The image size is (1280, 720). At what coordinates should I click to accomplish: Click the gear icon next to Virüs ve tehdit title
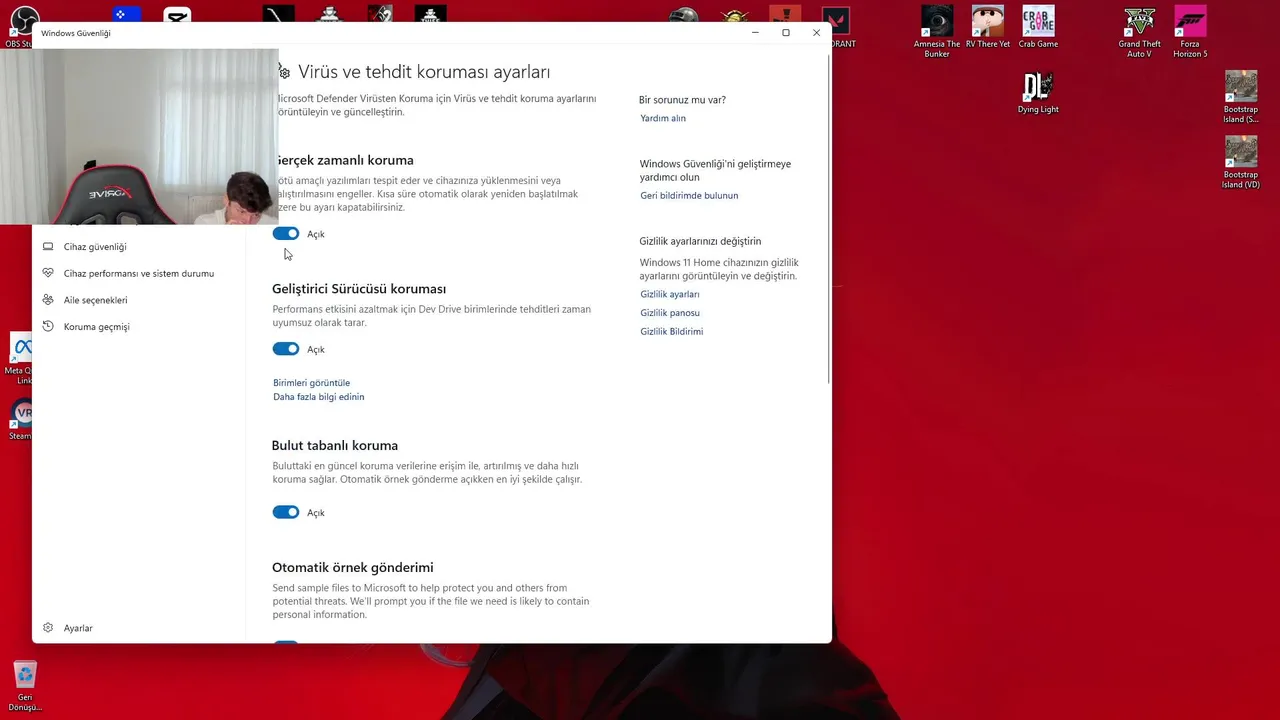tap(285, 73)
